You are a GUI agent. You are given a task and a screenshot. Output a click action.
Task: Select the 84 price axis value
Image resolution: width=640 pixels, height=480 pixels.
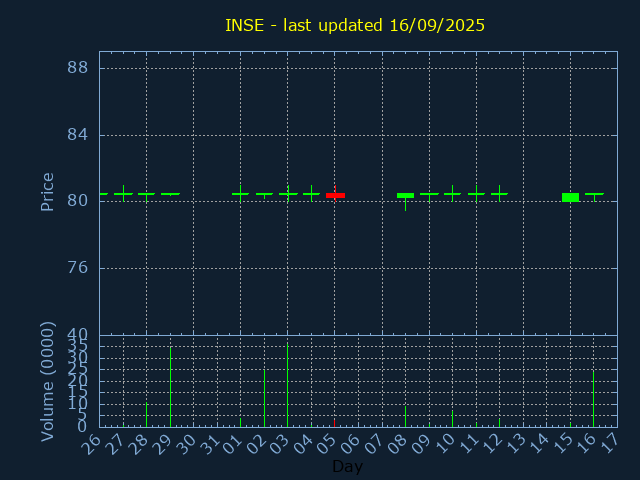click(78, 134)
